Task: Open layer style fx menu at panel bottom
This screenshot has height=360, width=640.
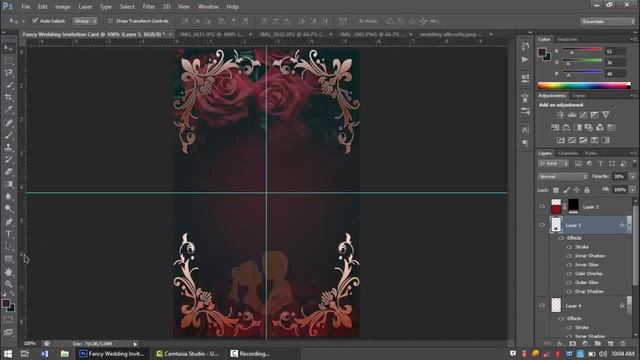Action: [560, 344]
